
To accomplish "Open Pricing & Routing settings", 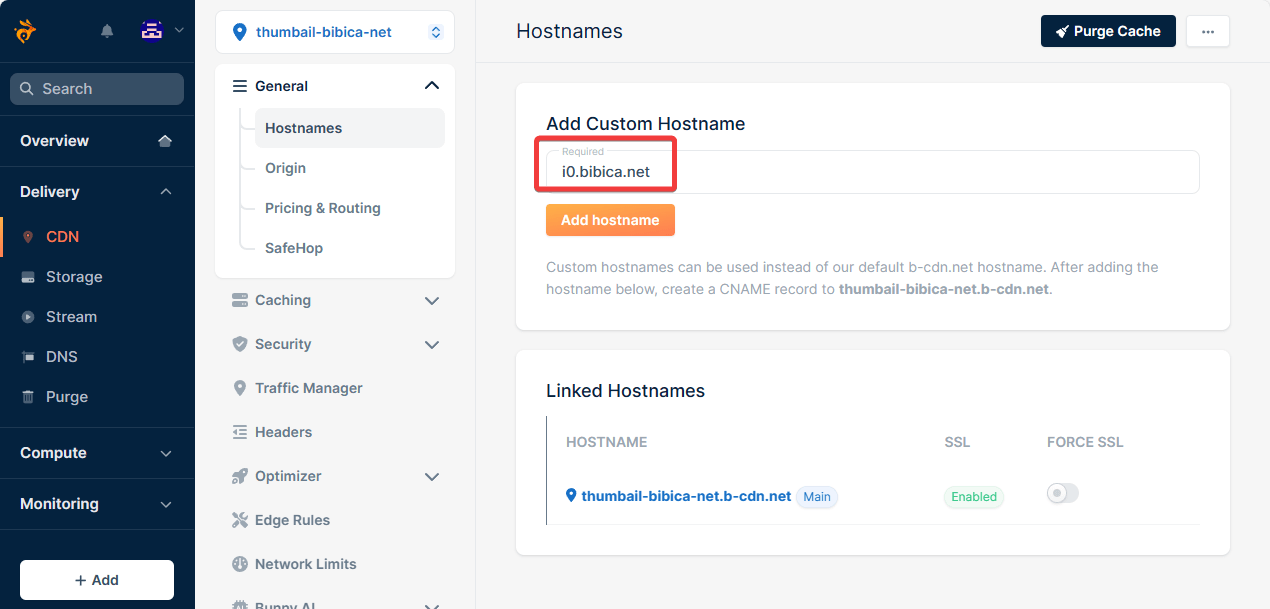I will point(323,208).
